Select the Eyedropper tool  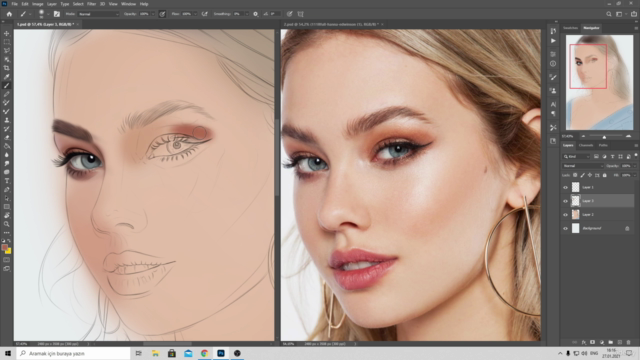pos(7,77)
